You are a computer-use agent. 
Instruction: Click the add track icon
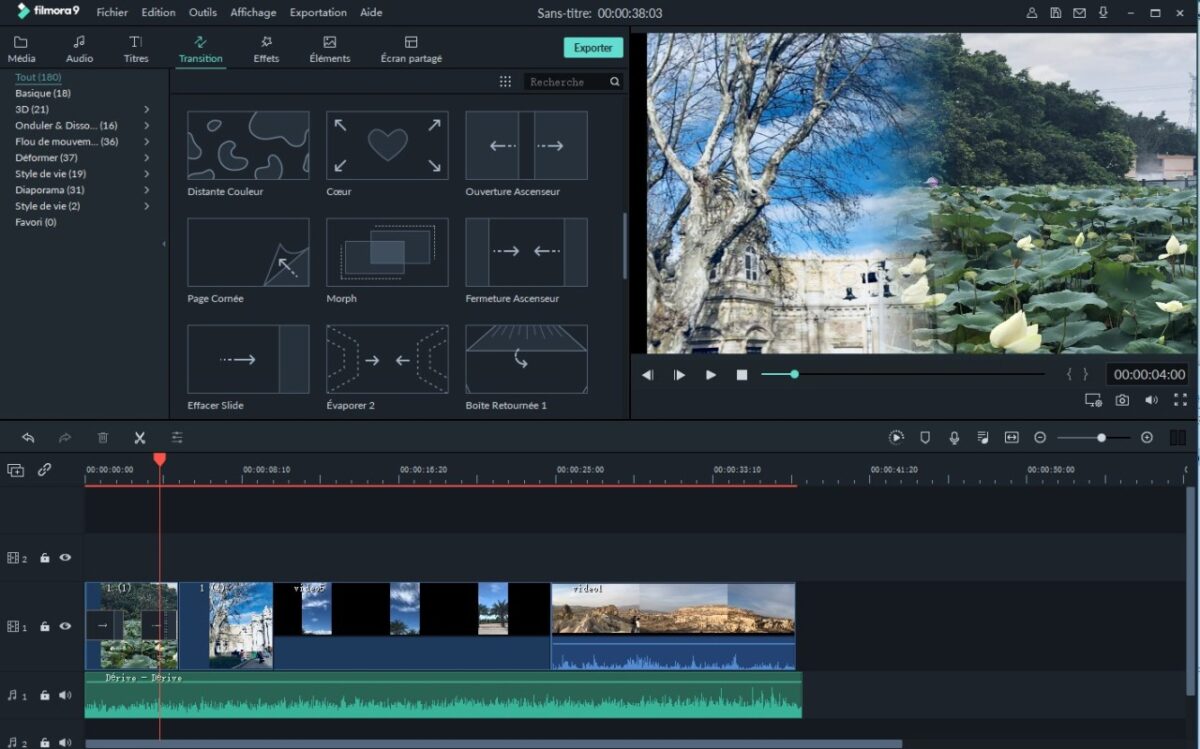(15, 470)
